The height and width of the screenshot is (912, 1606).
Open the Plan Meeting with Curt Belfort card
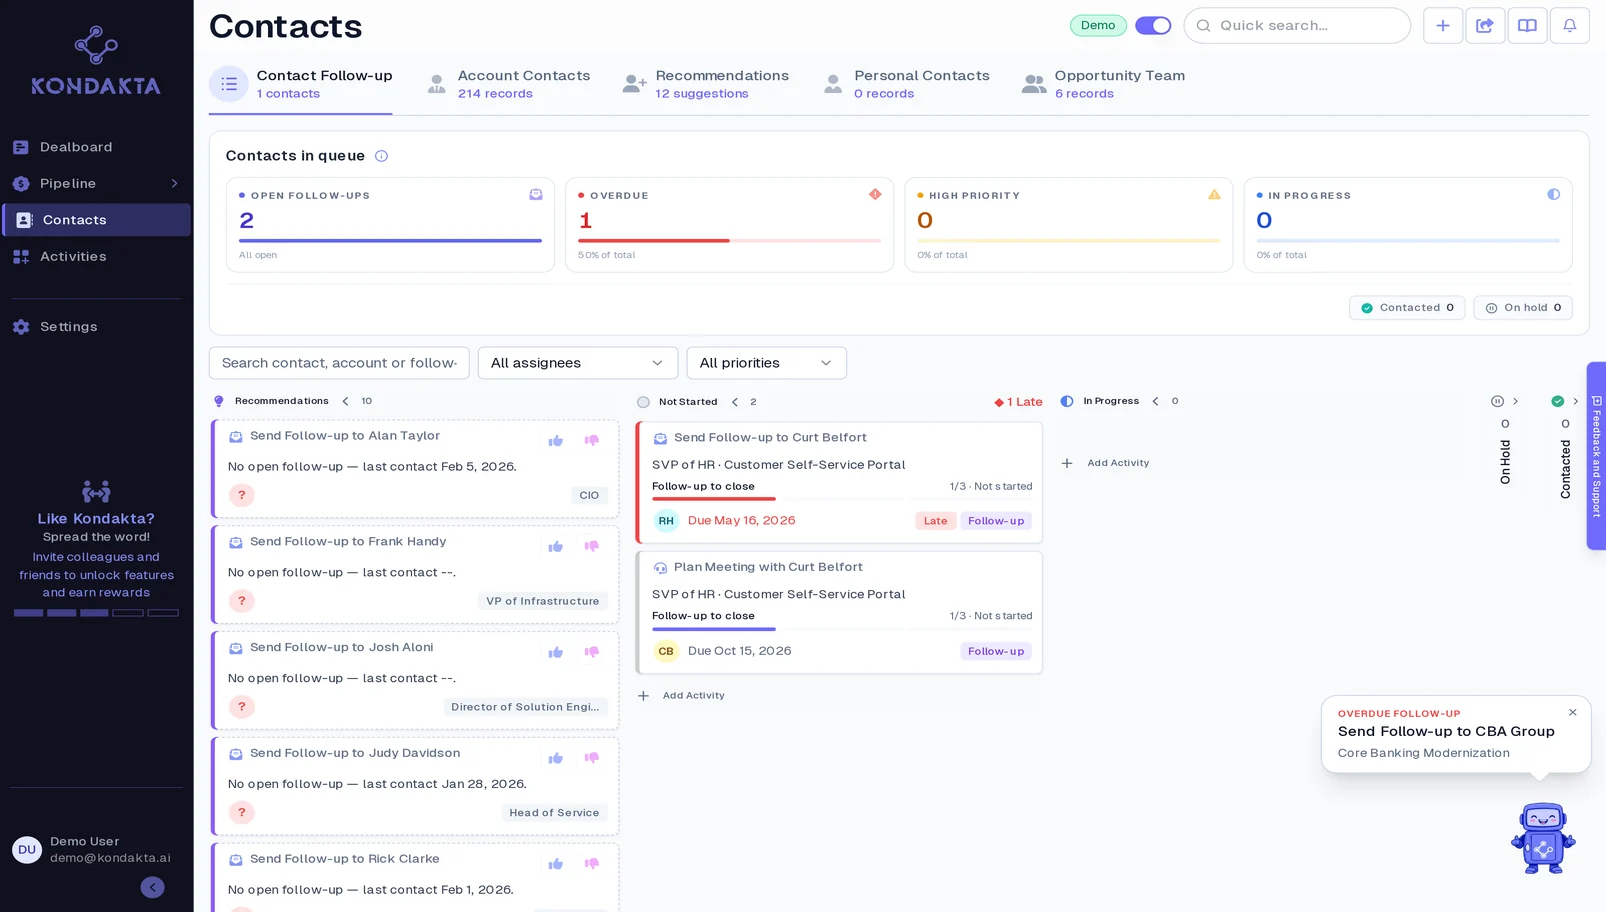point(839,613)
